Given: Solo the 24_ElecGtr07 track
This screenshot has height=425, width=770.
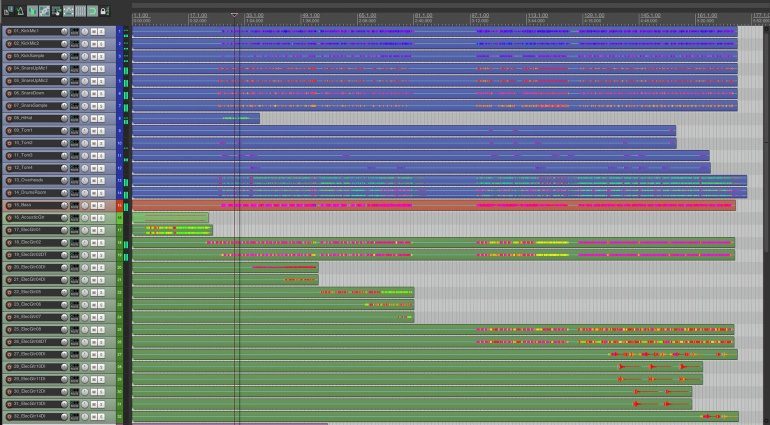Looking at the screenshot, I should 101,317.
